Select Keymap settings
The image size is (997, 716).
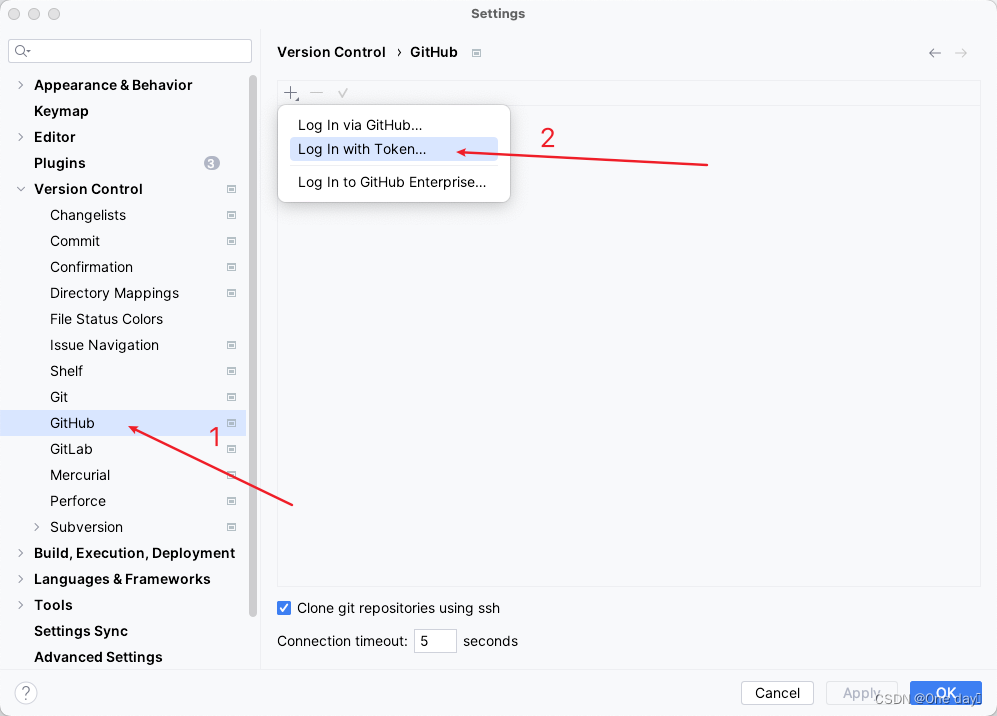tap(61, 111)
